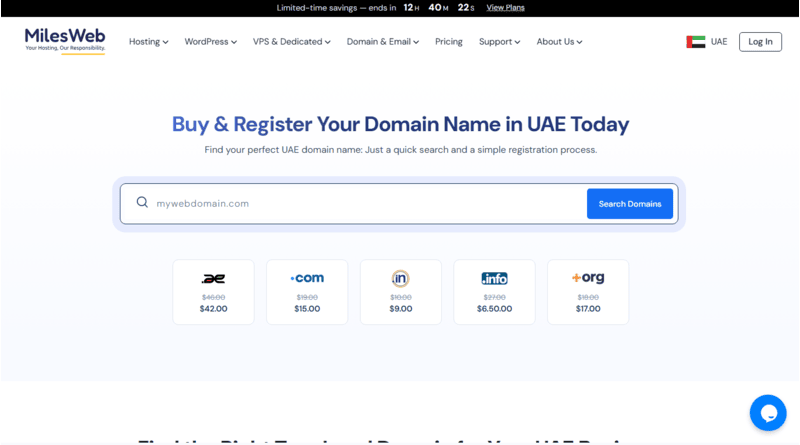Select the .ae domain card

click(213, 292)
